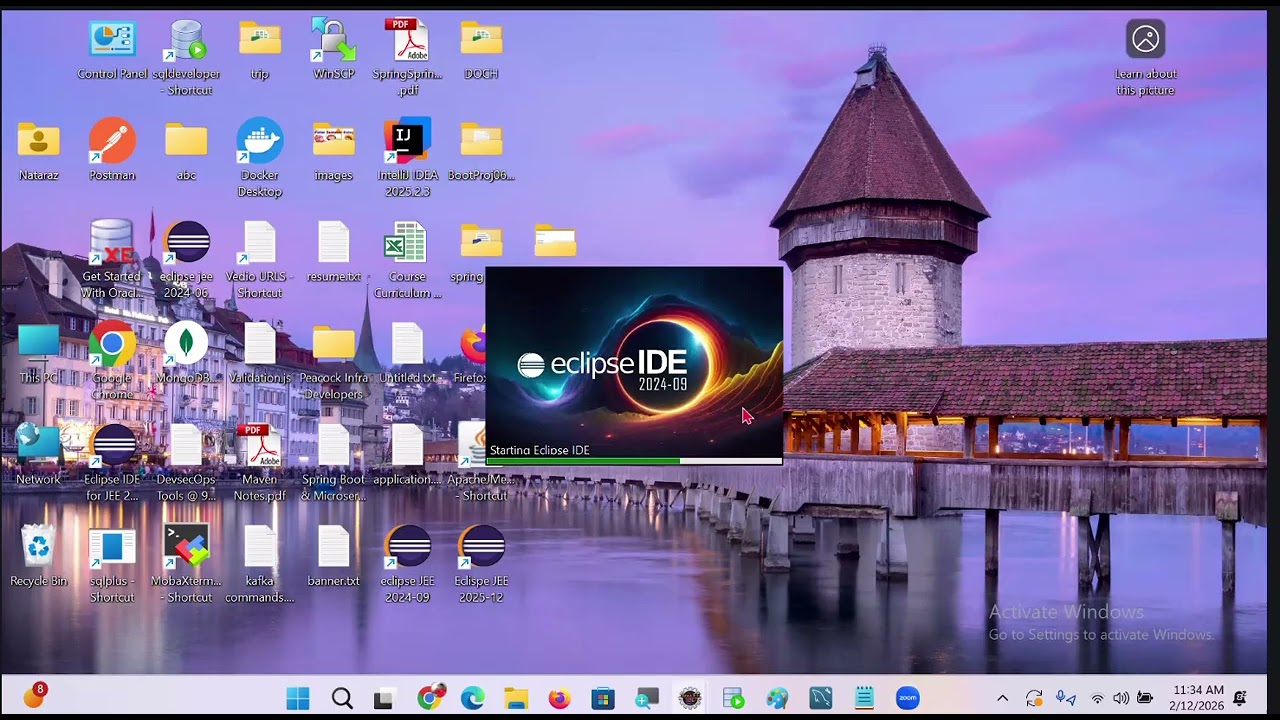Select the Eclipse IDE for JEE shortcut

click(x=112, y=463)
